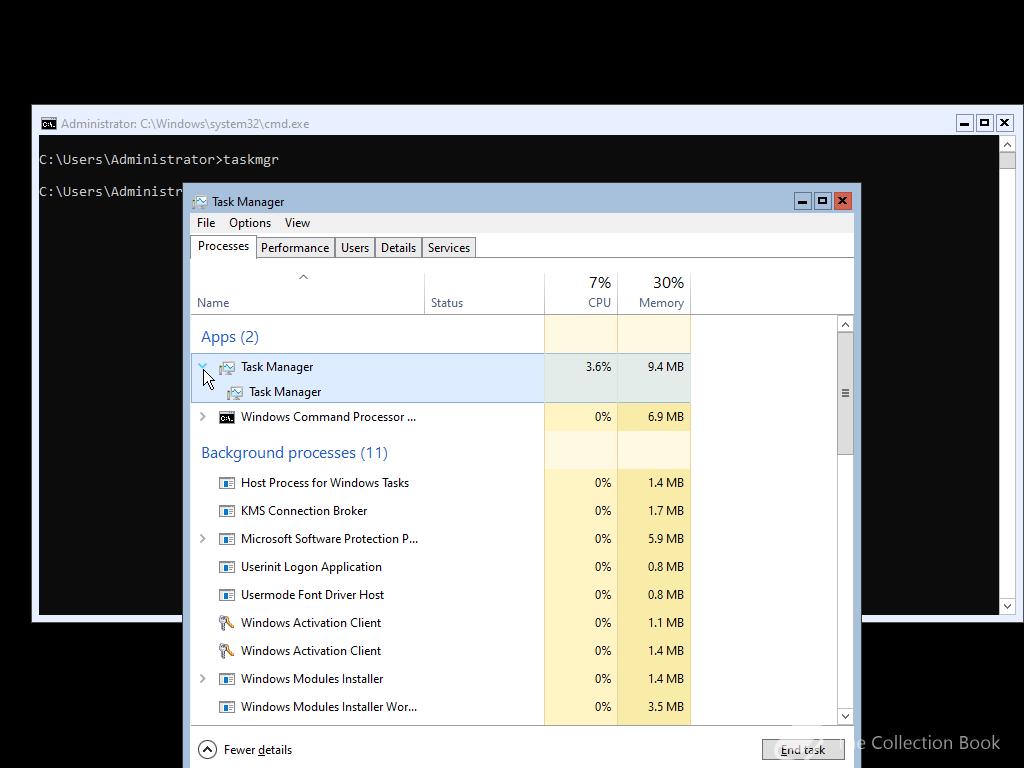
Task: Minimize the Task Manager window
Action: tap(802, 201)
